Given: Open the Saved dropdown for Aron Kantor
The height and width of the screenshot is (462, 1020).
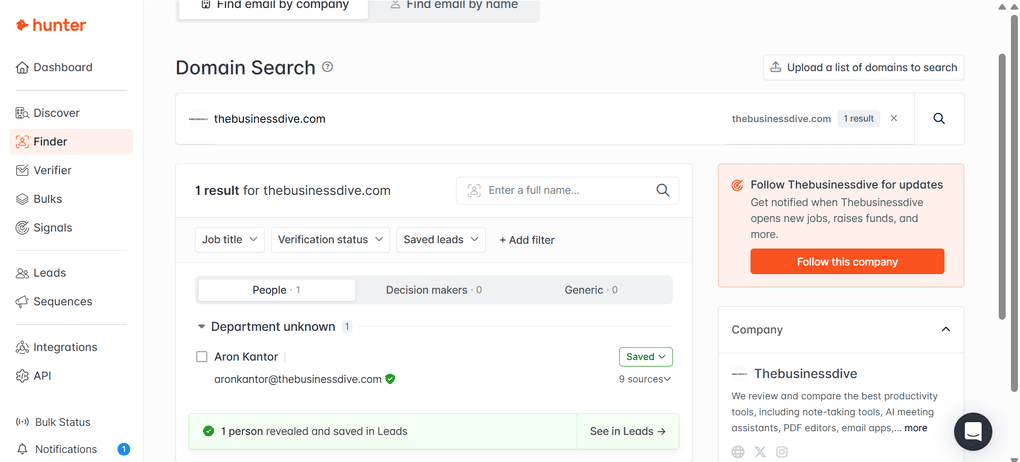Looking at the screenshot, I should 645,357.
